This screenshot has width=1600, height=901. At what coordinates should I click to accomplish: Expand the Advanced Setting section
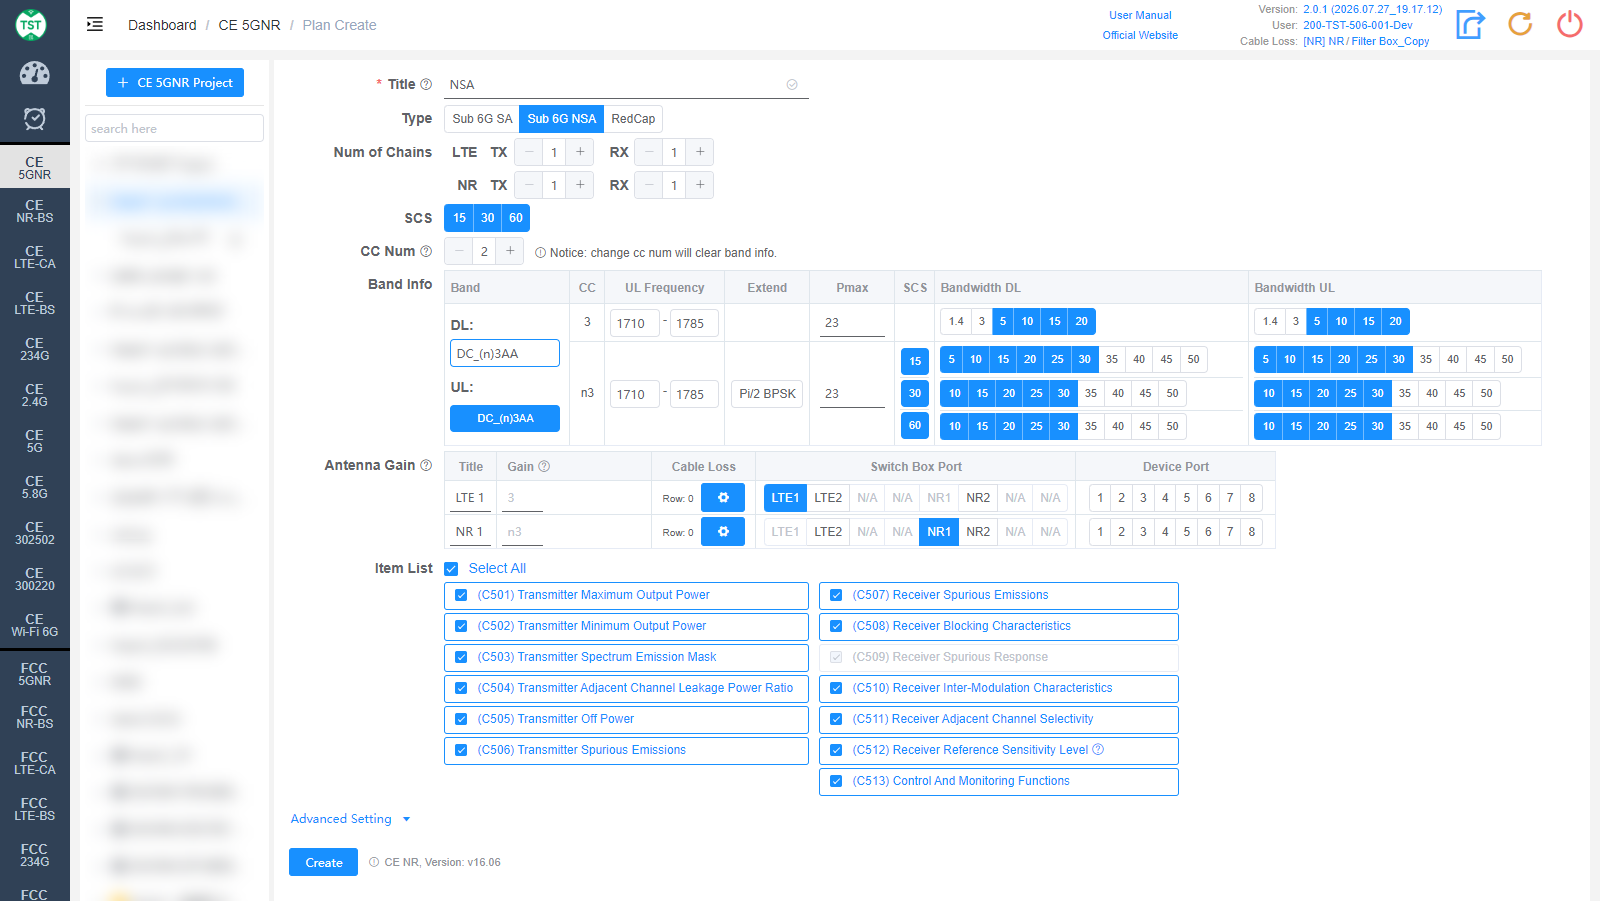[351, 819]
